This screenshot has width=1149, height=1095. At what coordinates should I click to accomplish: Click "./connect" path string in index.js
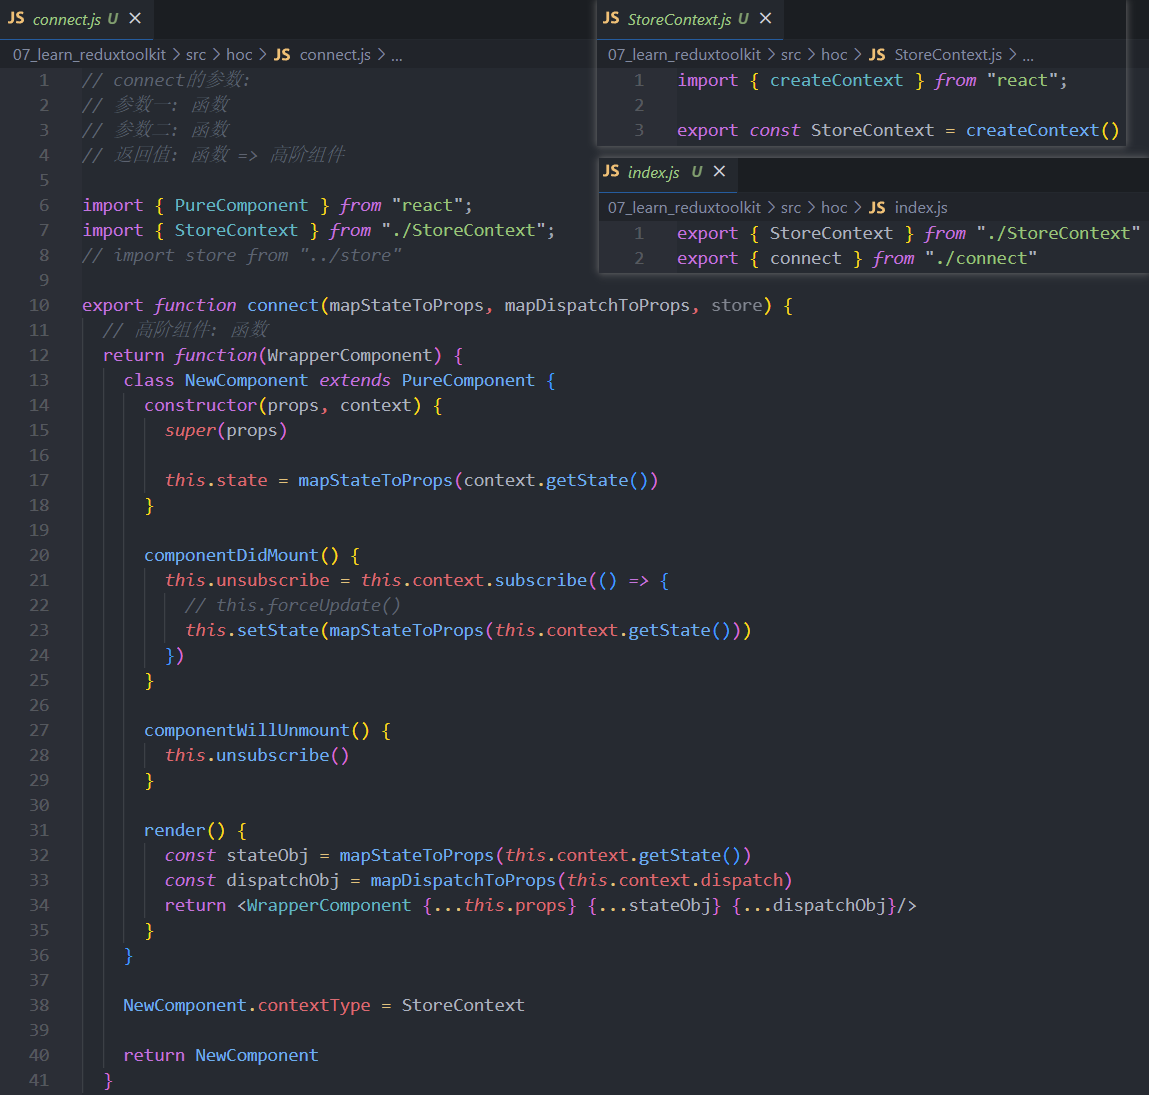(980, 259)
